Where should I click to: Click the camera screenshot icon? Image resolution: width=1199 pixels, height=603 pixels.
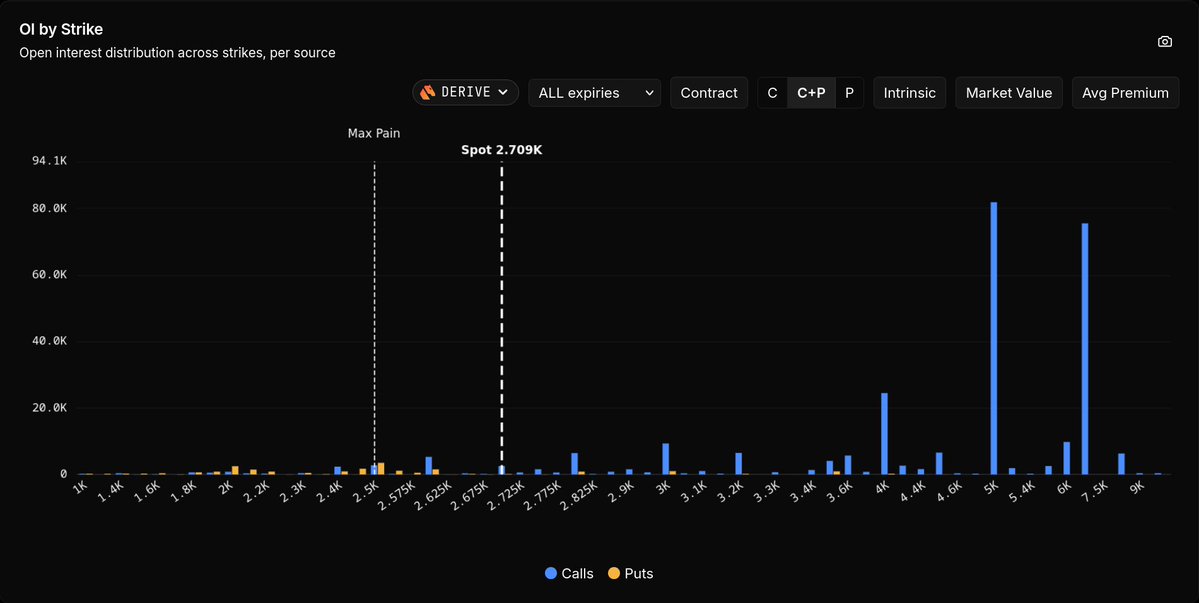coord(1165,42)
